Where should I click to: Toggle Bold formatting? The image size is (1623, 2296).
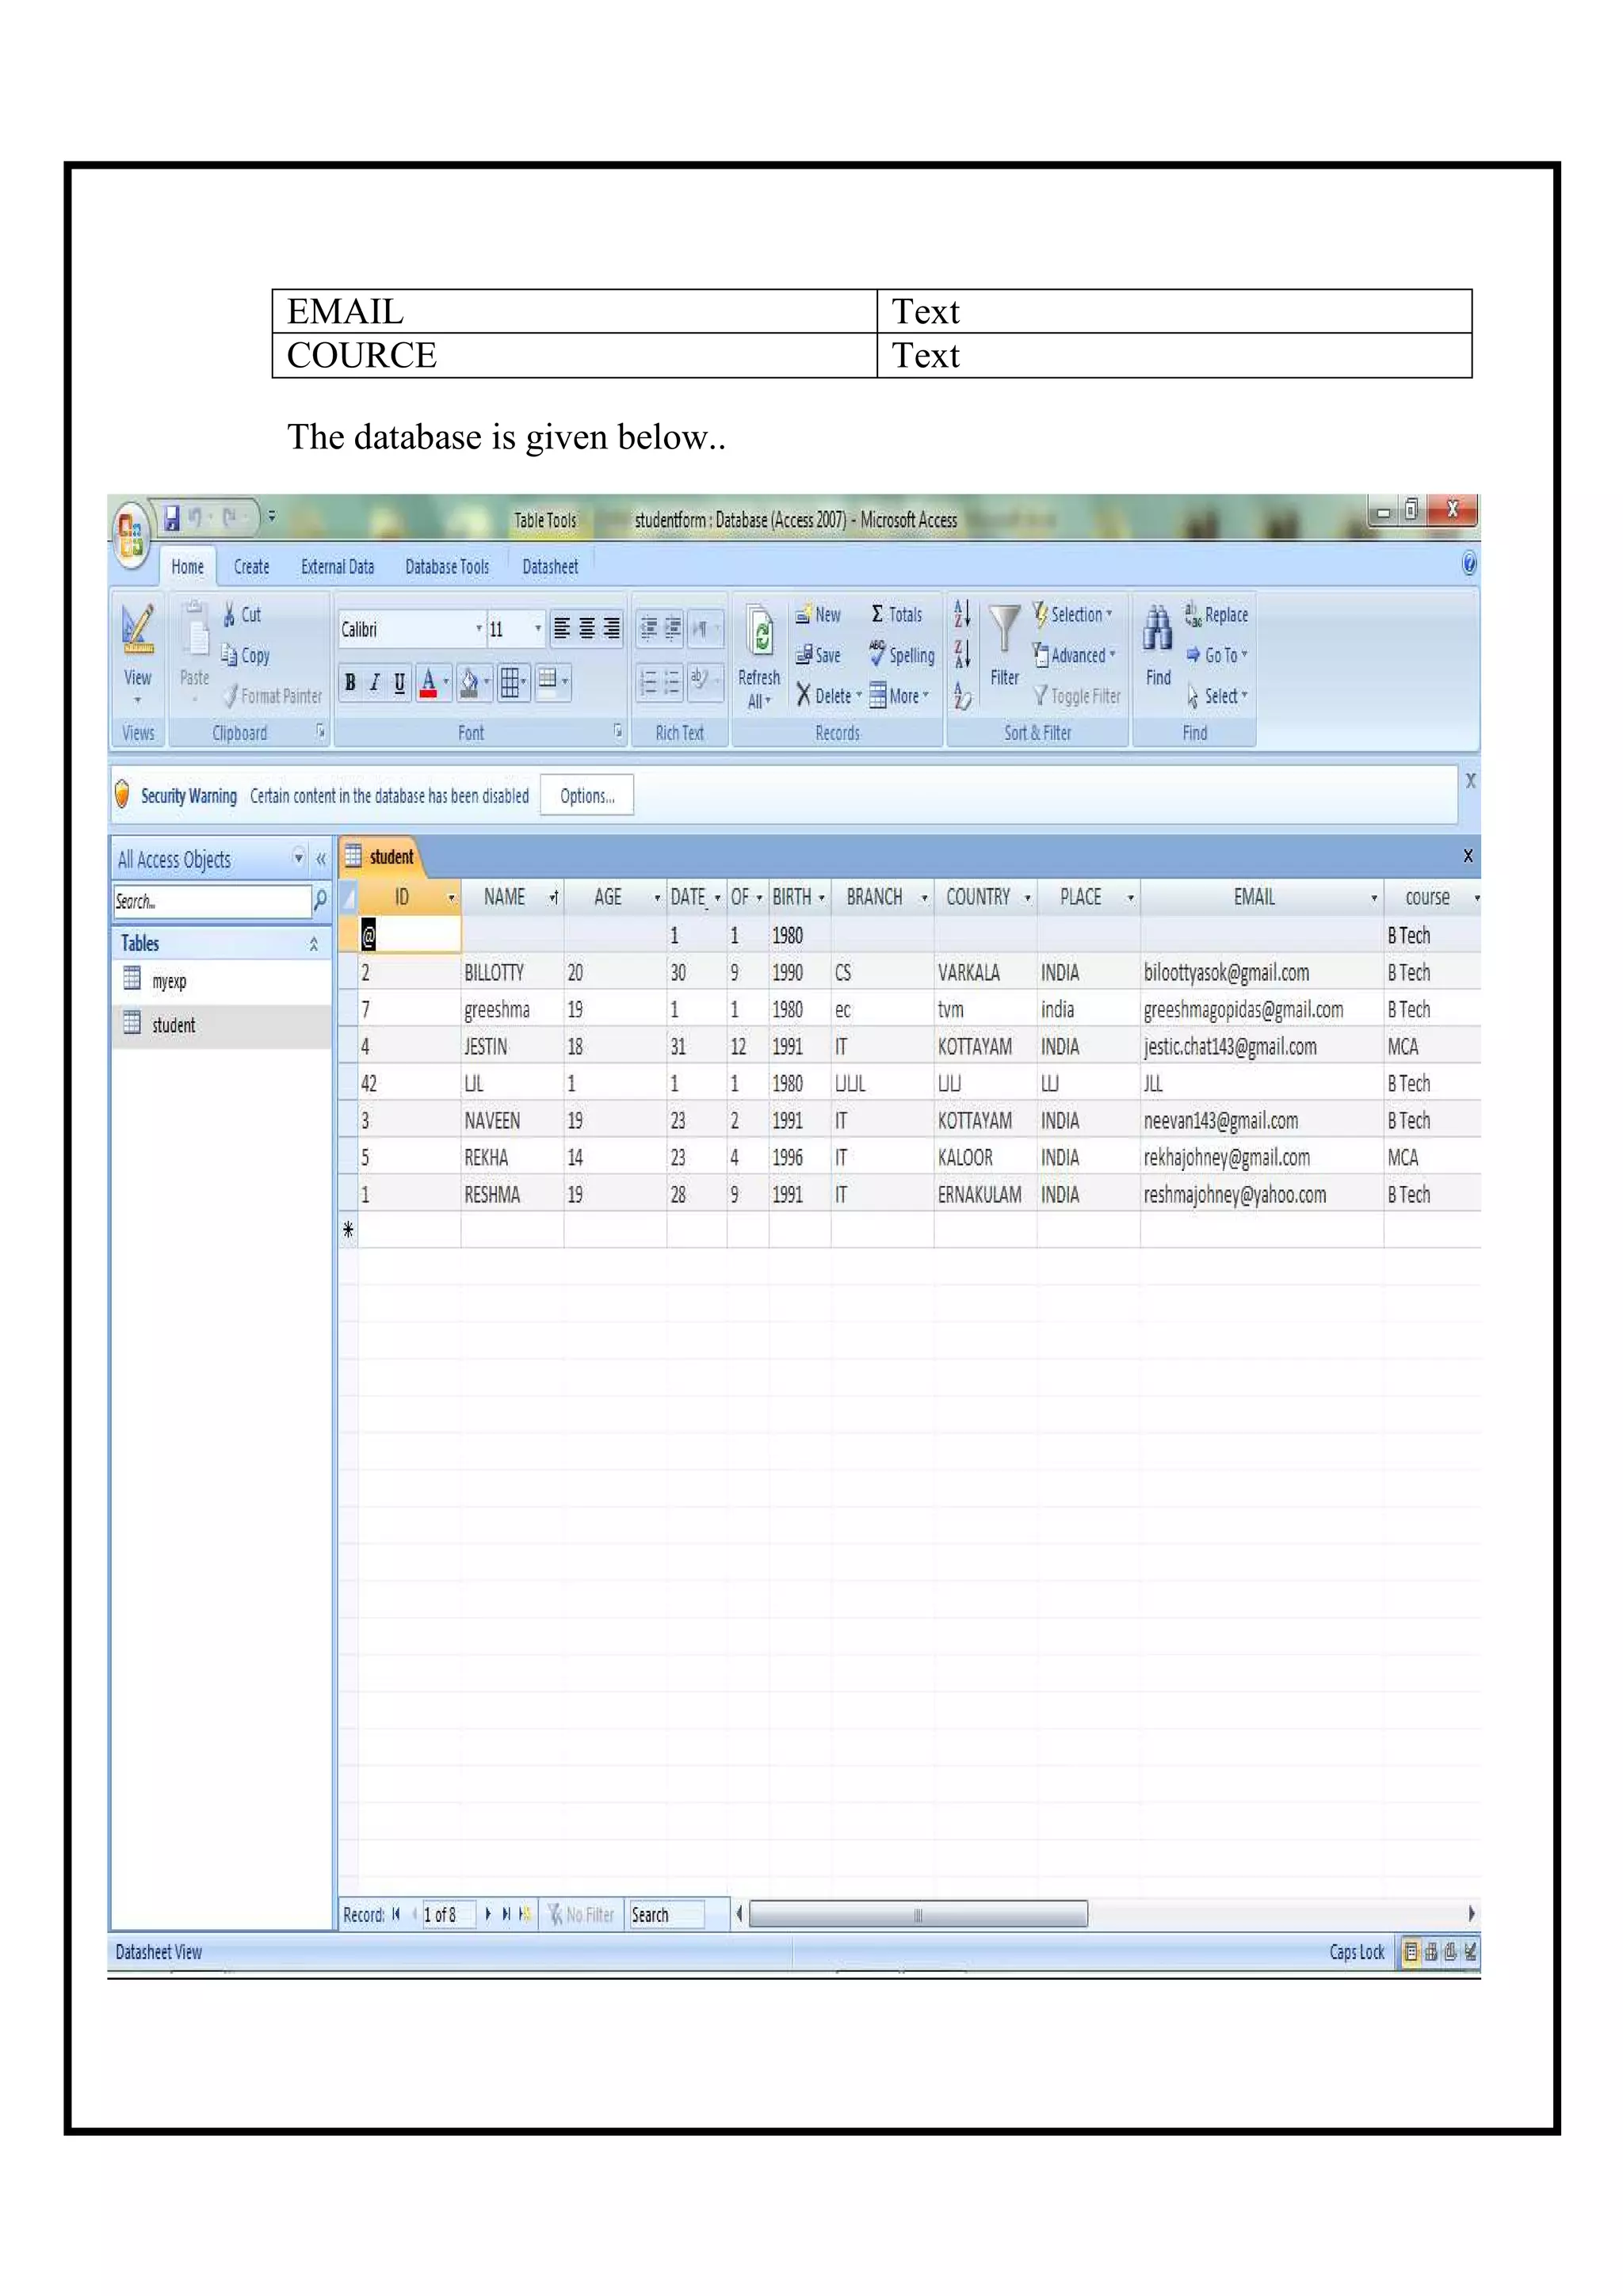[350, 682]
